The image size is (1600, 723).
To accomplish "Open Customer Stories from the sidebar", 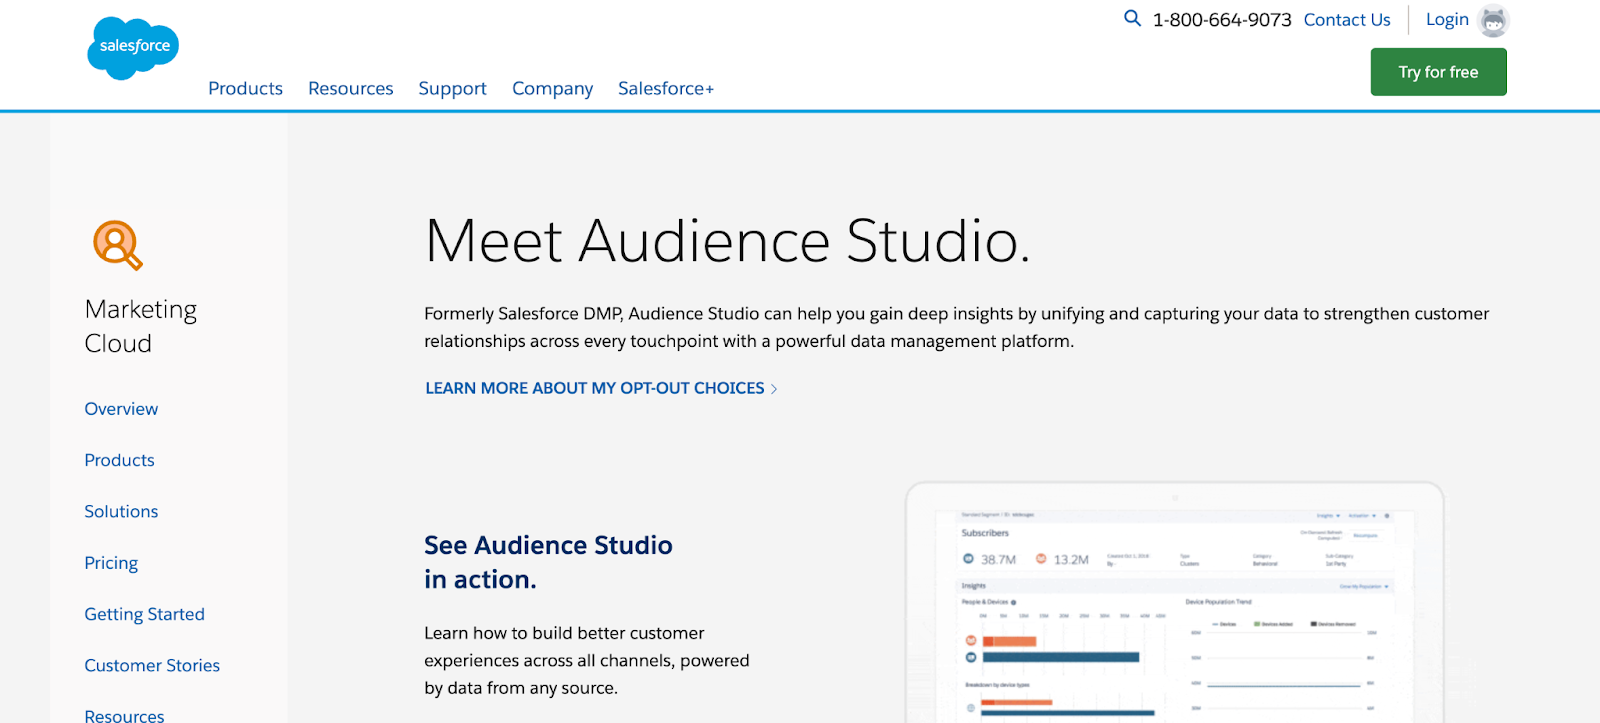I will 152,665.
